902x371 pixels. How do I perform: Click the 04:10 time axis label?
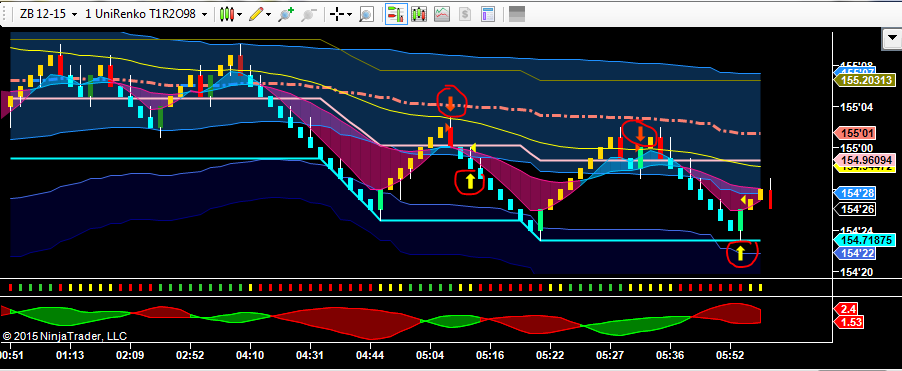250,355
